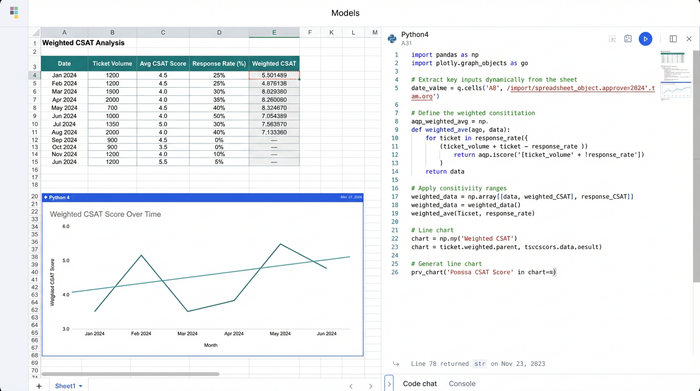The width and height of the screenshot is (700, 391).
Task: Close the Python4 code editor panel
Action: [689, 39]
